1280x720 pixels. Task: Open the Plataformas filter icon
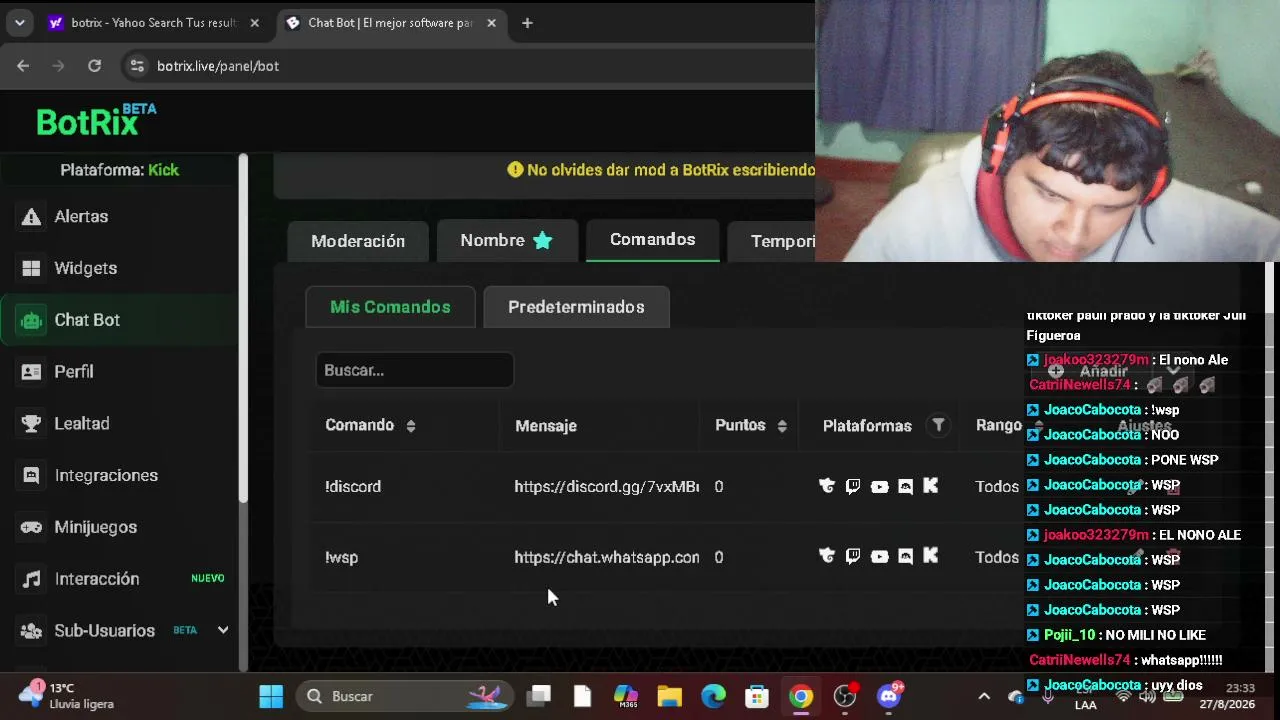(938, 425)
